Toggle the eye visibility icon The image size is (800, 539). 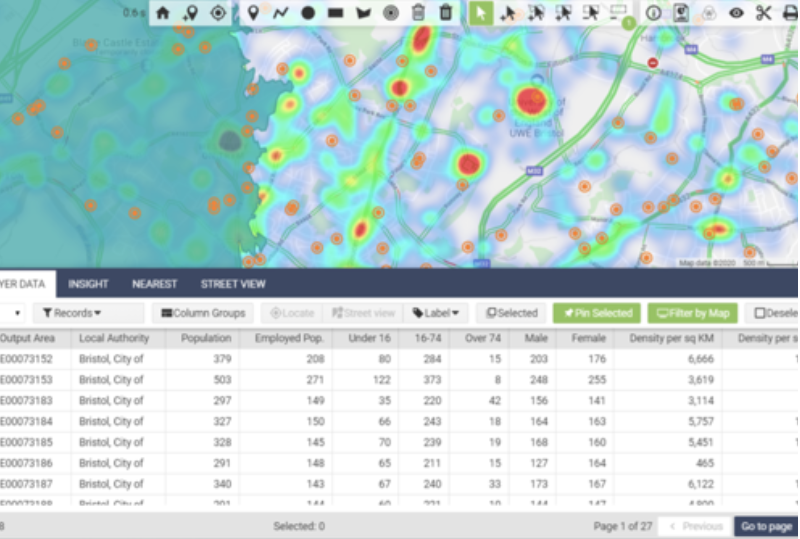[736, 13]
